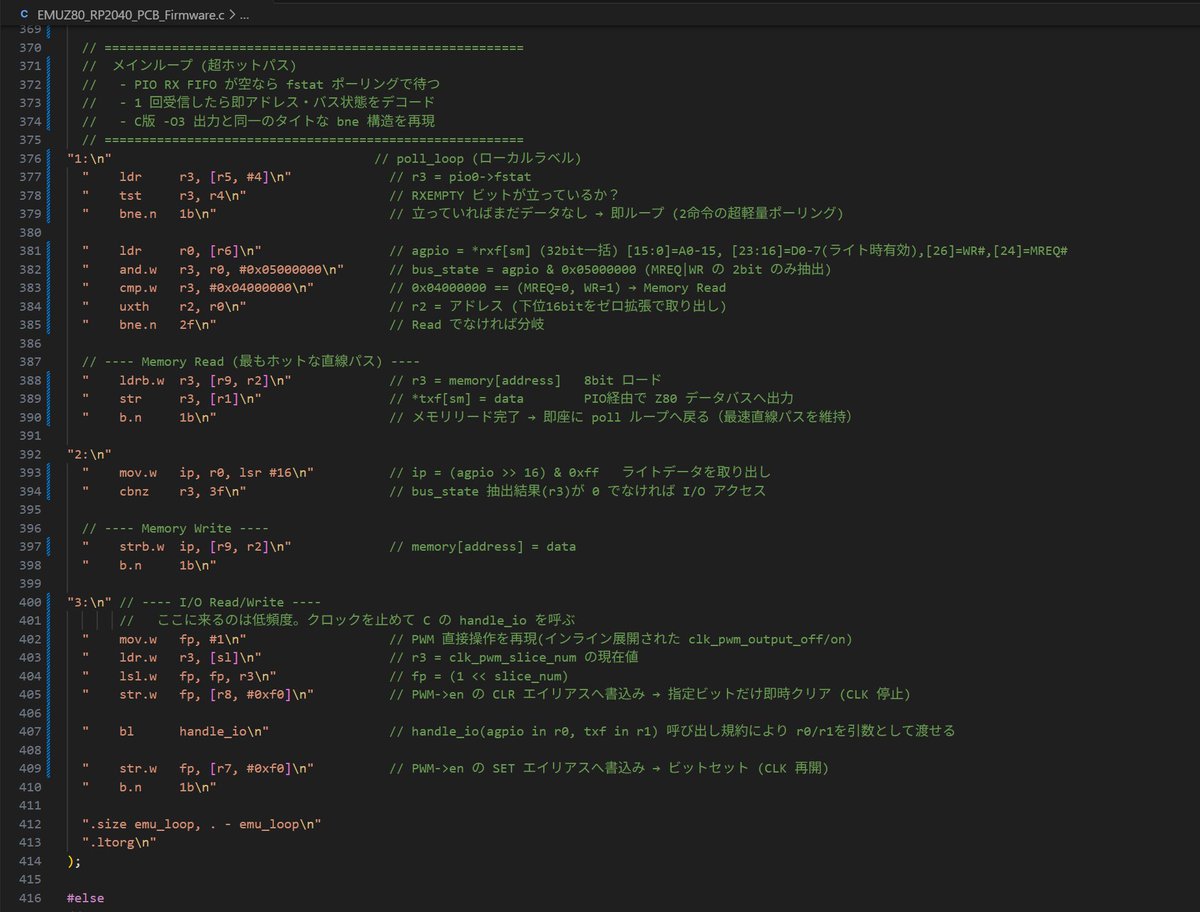Click the "// ---- I/O Read/Write ----" comment
Image resolution: width=1200 pixels, height=912 pixels.
[219, 602]
